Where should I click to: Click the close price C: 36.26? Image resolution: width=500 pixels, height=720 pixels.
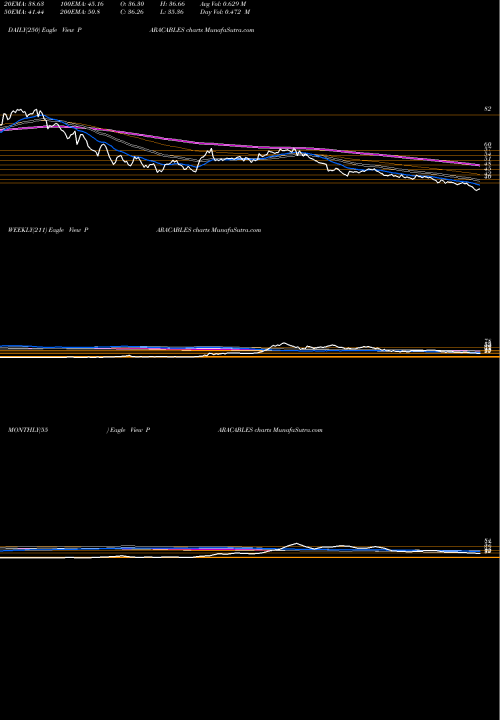[x=132, y=12]
